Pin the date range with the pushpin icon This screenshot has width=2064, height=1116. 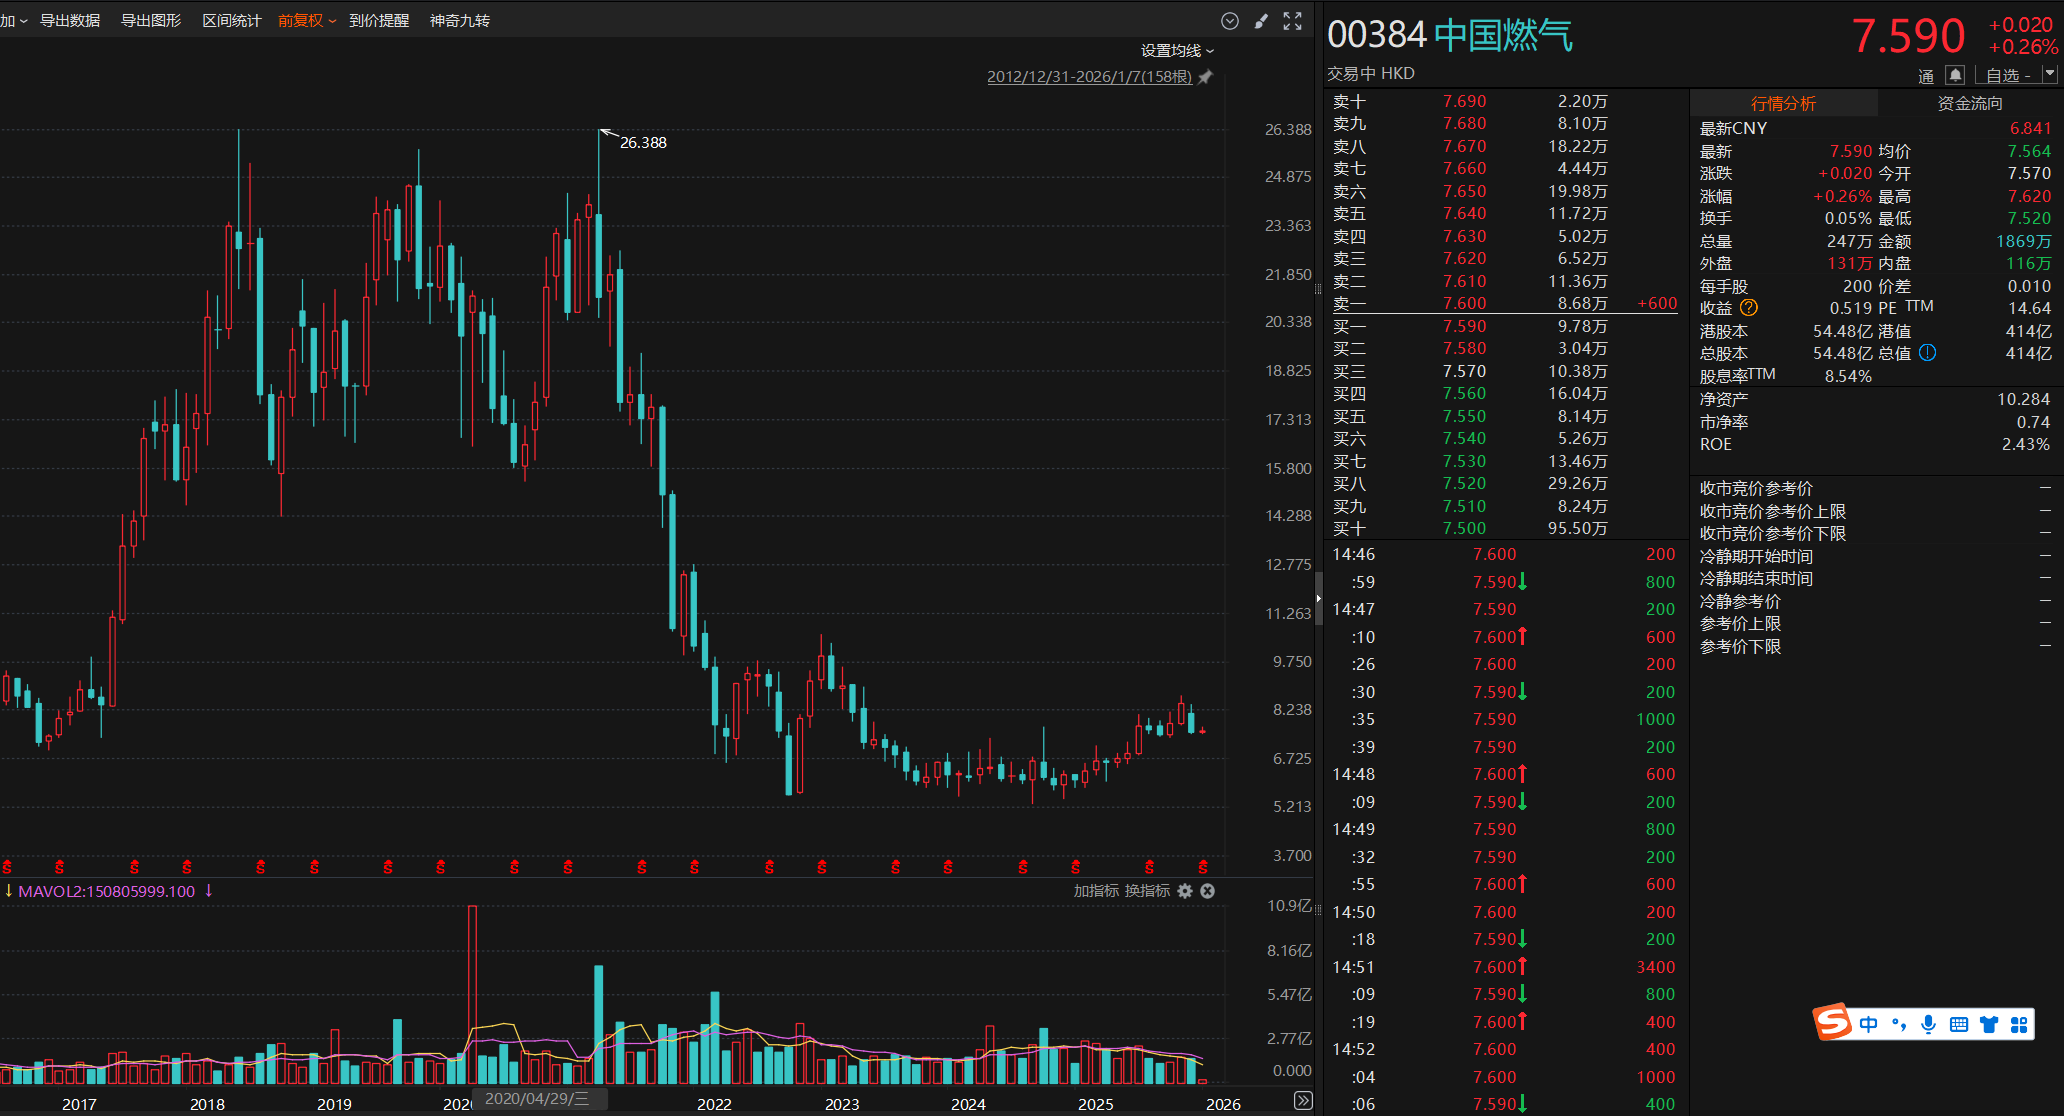pos(1206,77)
